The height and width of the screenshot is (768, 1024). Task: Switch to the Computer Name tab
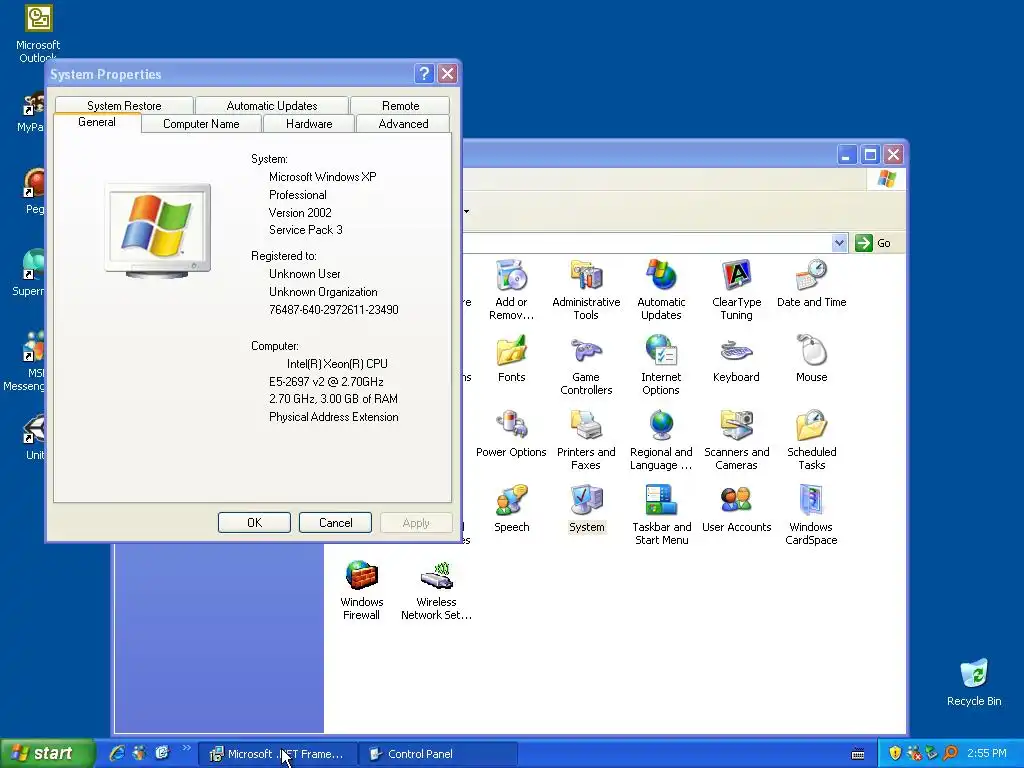point(201,123)
